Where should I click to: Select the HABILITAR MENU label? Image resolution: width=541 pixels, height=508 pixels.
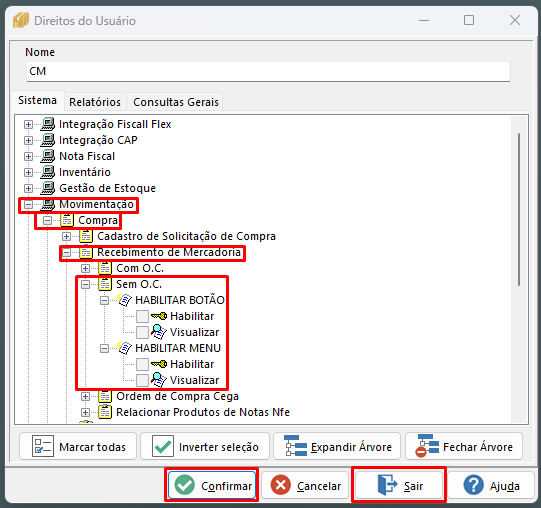178,348
